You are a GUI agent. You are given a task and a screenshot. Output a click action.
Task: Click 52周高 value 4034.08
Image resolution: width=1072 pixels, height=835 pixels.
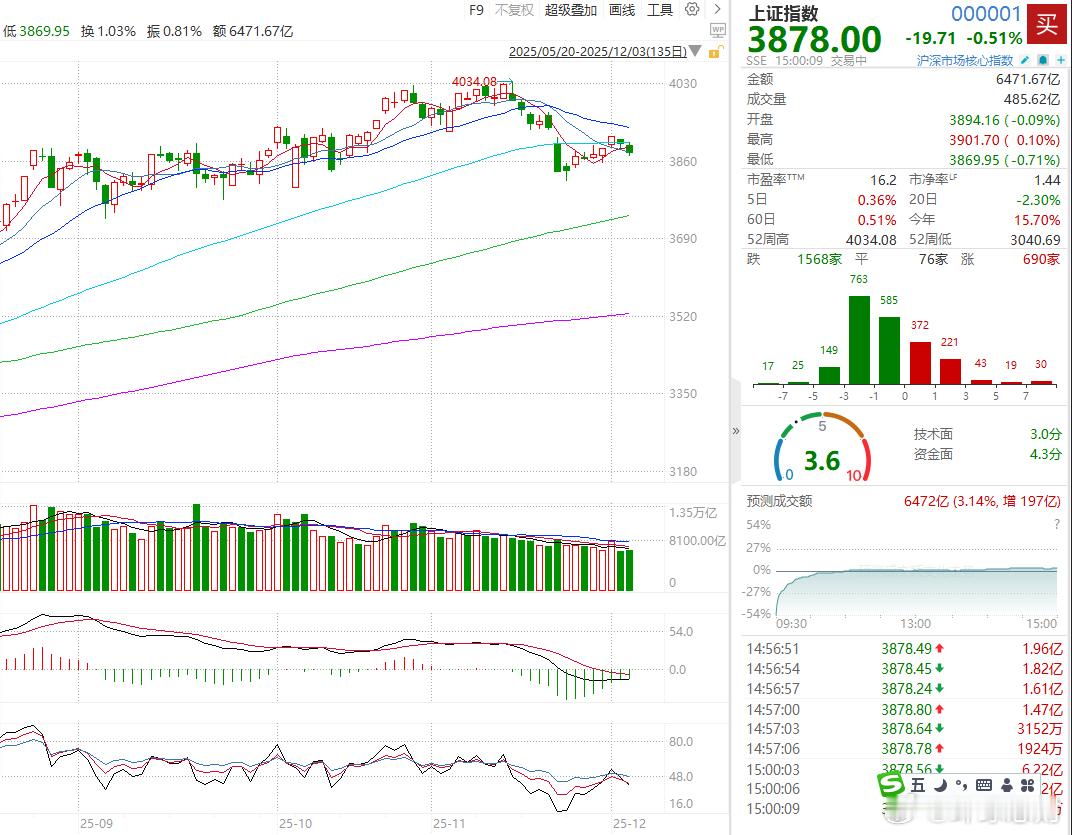tap(870, 239)
